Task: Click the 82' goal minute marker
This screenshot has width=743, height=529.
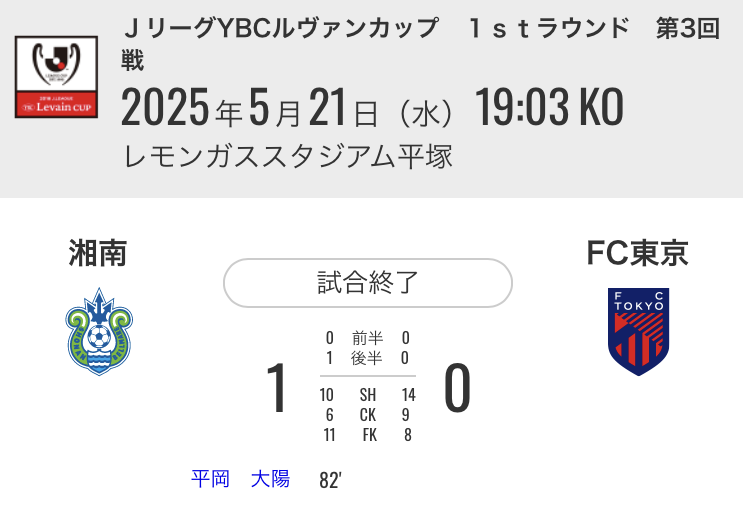Action: [x=330, y=480]
